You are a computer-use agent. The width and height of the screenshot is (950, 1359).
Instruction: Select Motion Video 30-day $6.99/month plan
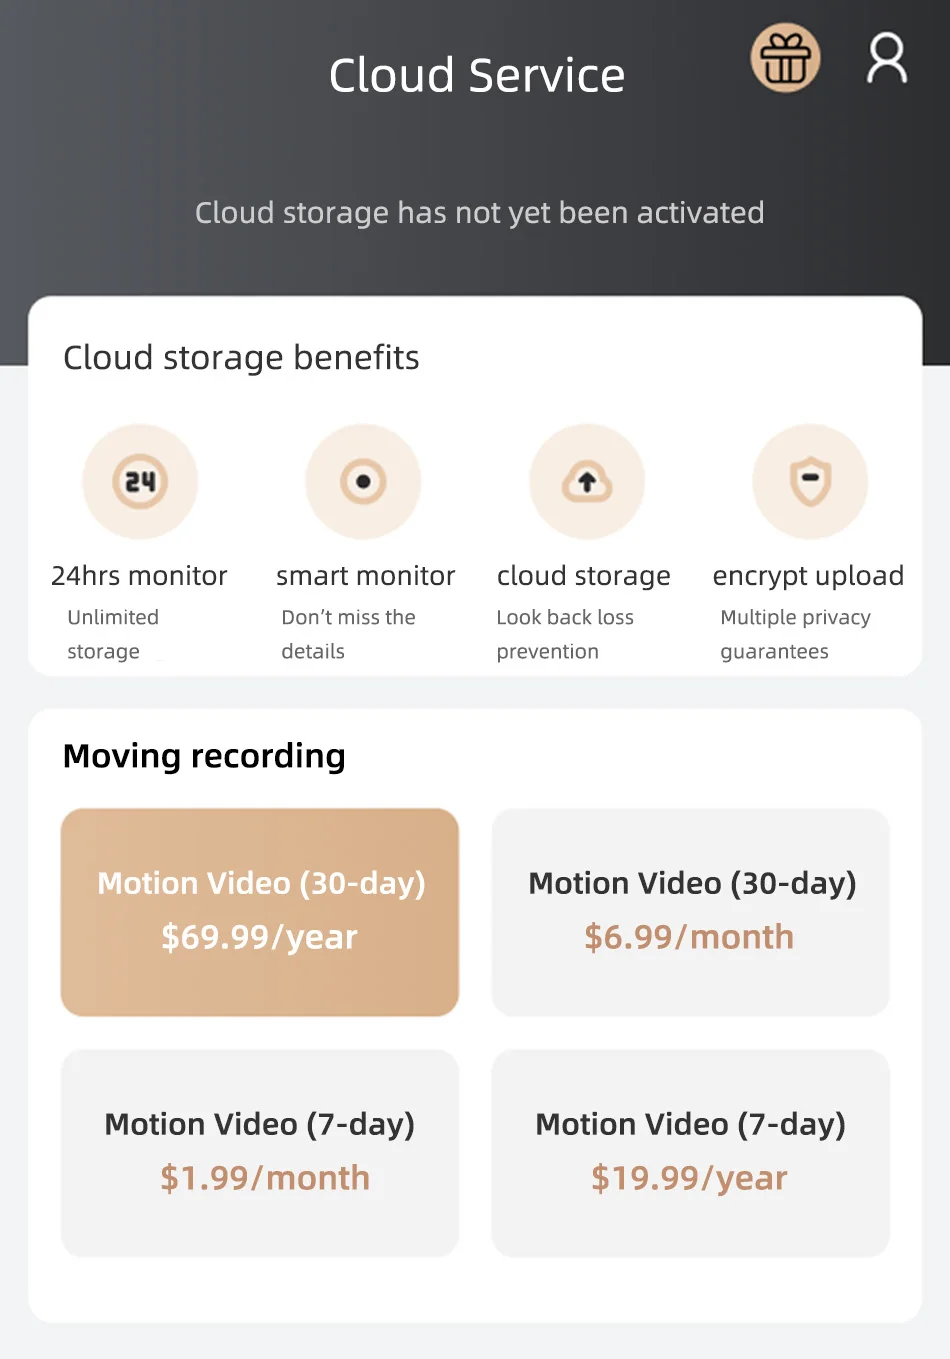pos(691,912)
